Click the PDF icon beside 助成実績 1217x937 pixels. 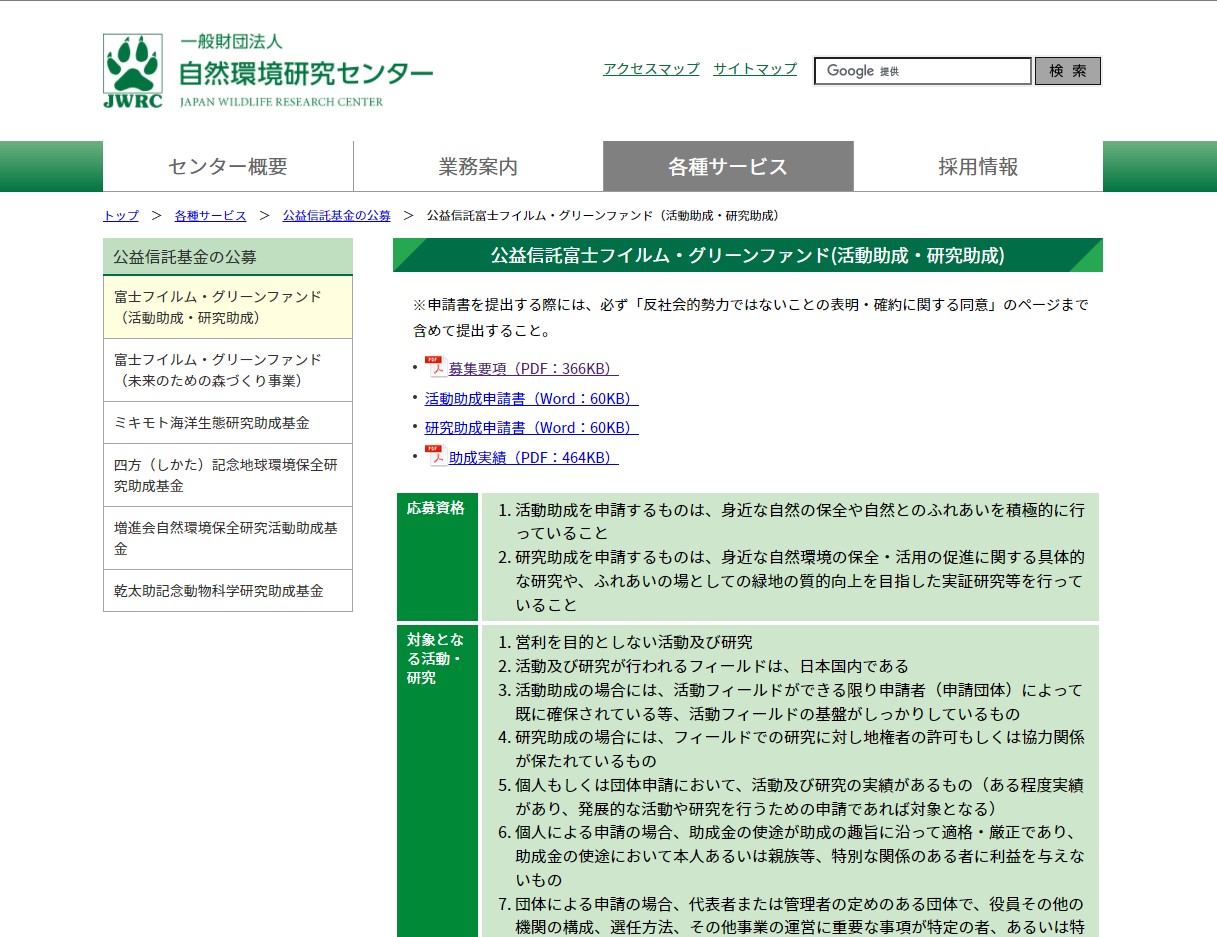click(434, 456)
